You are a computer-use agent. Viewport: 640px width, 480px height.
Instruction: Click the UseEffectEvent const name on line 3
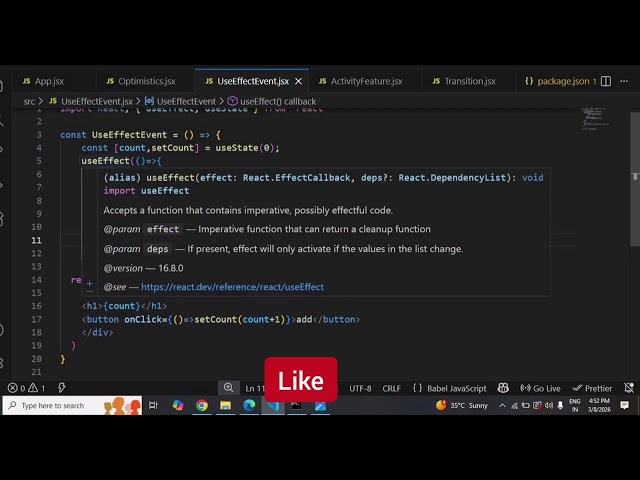[129, 135]
